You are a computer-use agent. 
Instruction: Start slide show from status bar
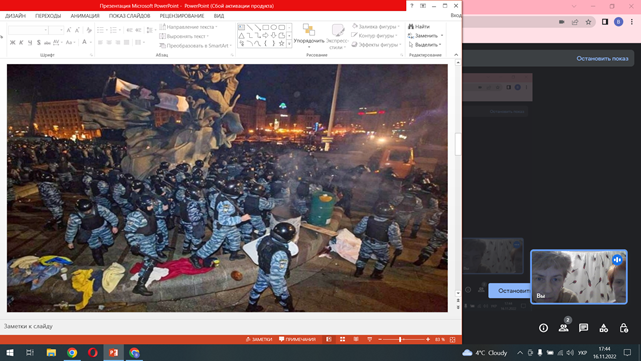(x=369, y=339)
